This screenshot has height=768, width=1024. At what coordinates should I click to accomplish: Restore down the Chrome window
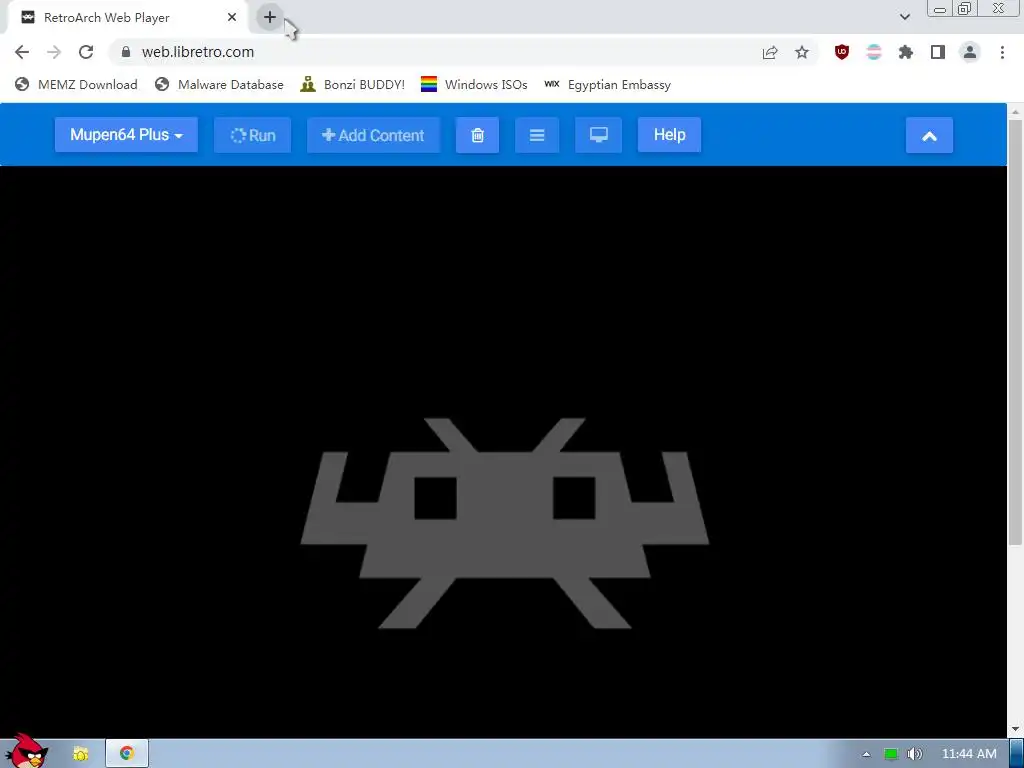coord(964,9)
